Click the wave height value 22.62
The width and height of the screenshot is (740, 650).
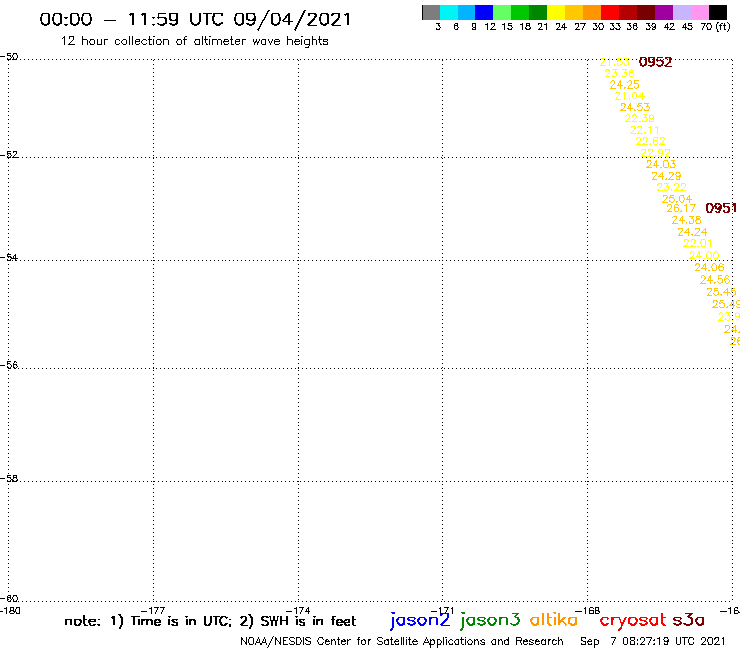tap(650, 141)
